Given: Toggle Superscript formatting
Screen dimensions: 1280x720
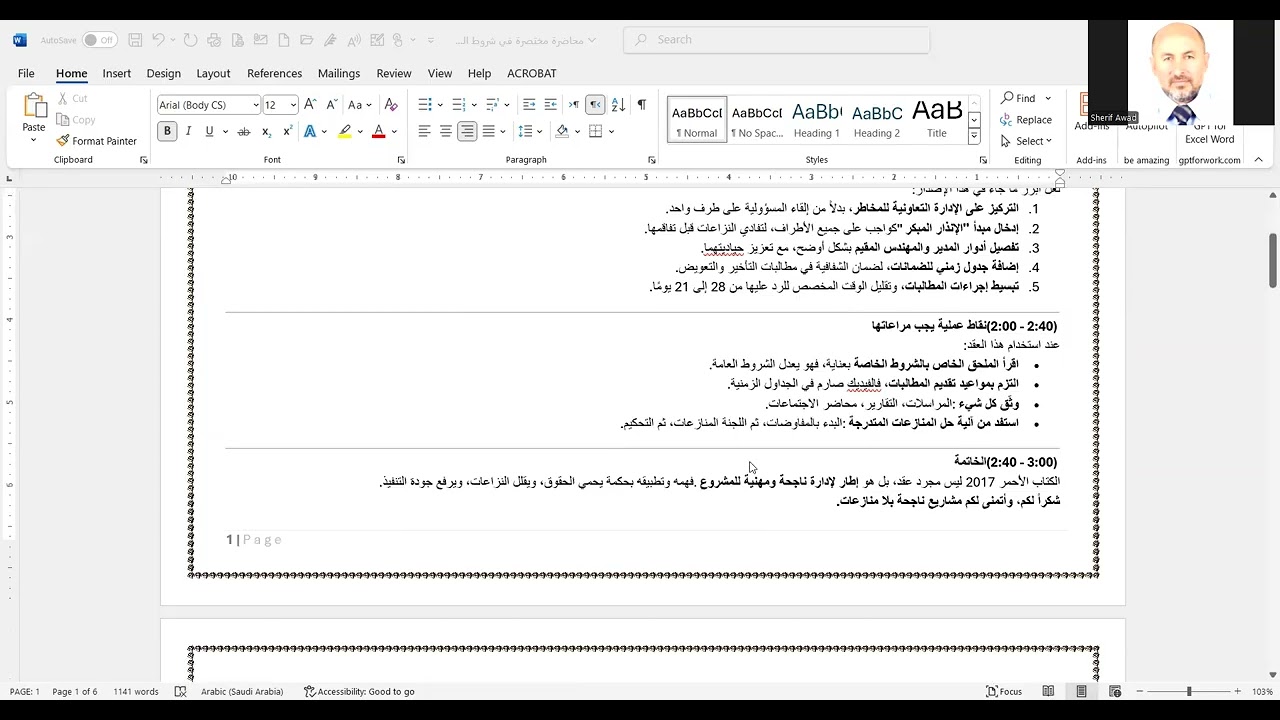Looking at the screenshot, I should [x=287, y=132].
